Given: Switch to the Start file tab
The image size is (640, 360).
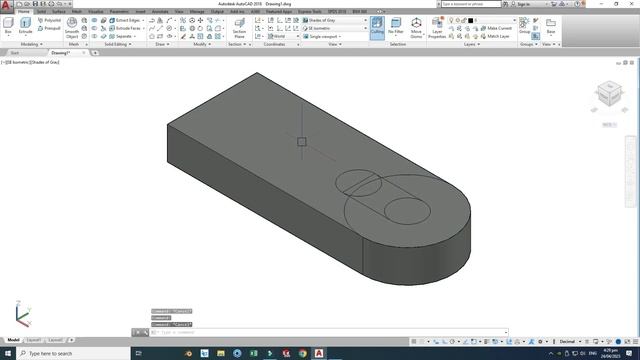Looking at the screenshot, I should (x=15, y=53).
